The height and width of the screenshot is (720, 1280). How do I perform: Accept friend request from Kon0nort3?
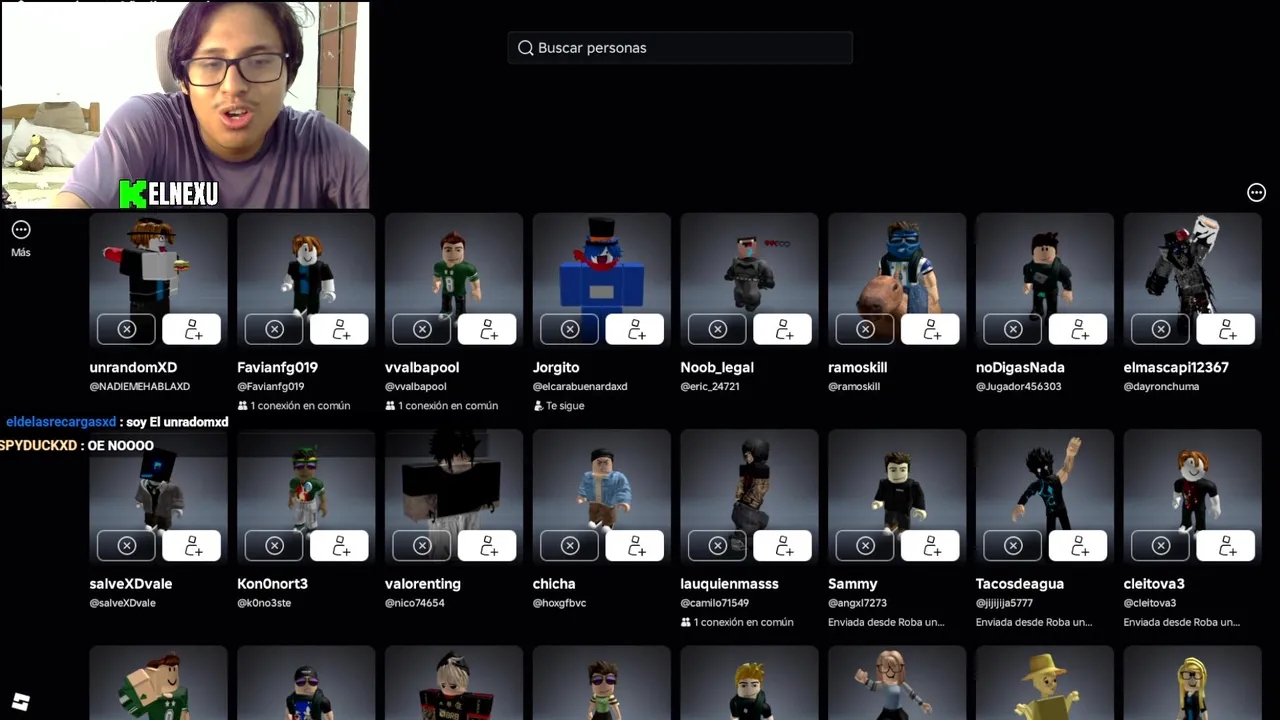[340, 546]
